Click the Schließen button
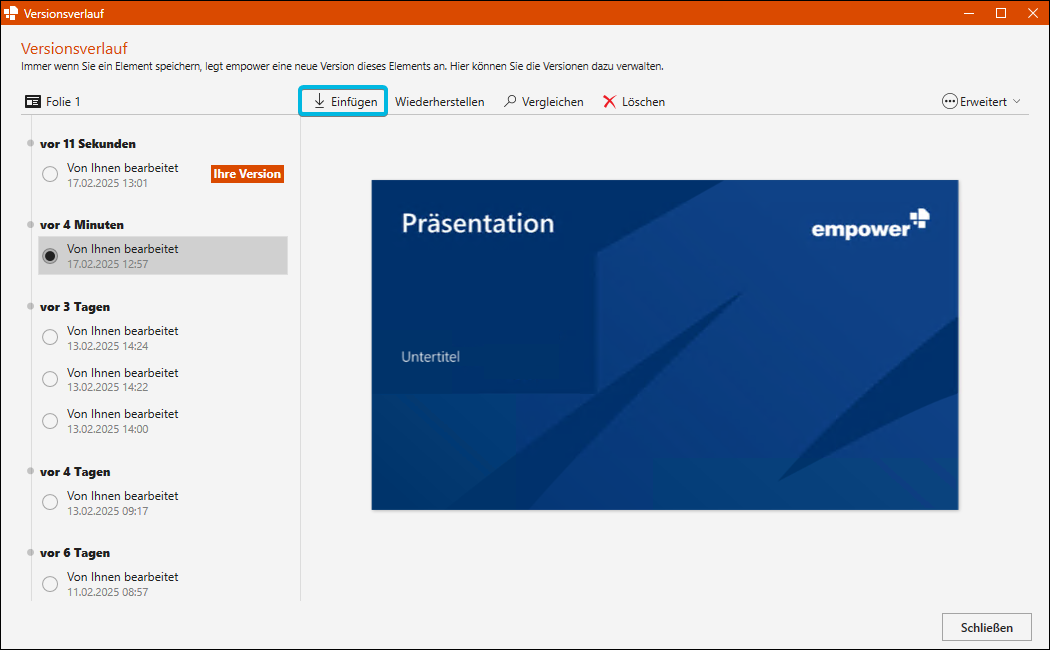The height and width of the screenshot is (650, 1050). click(x=986, y=627)
